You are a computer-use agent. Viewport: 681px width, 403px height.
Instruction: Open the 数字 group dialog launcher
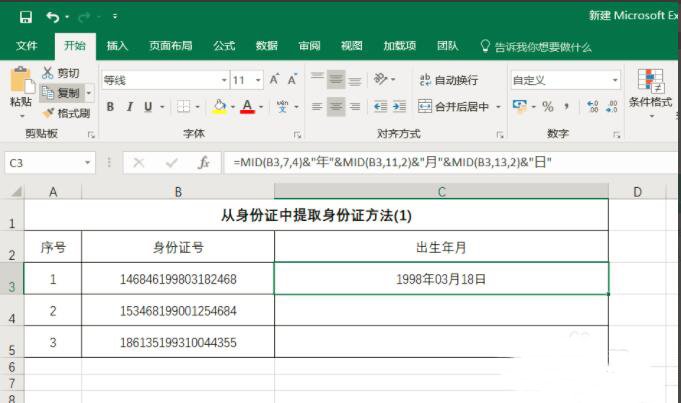coord(617,135)
